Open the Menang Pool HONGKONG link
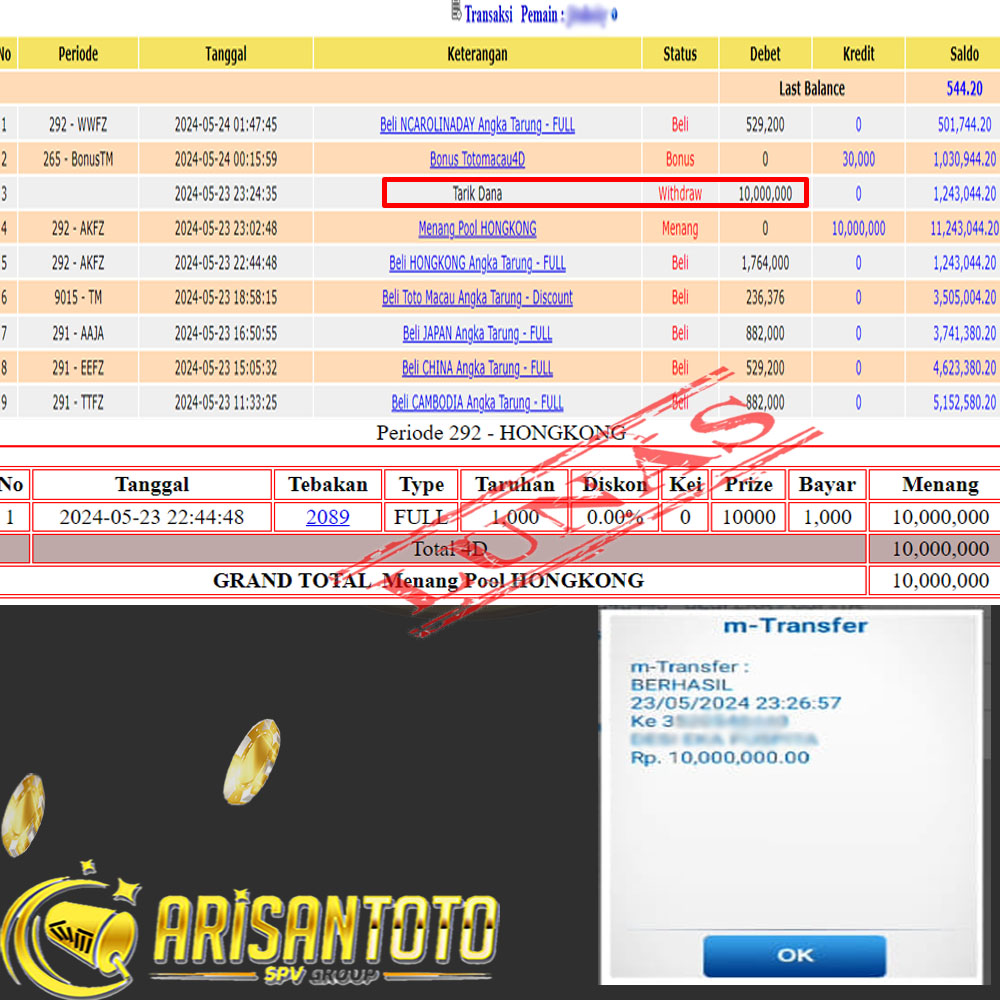 (x=477, y=228)
